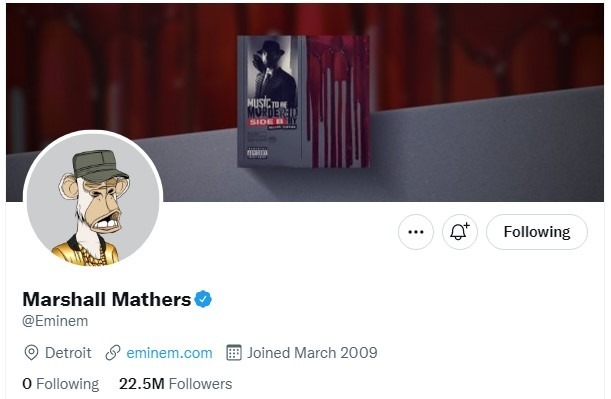Click the album cover in the banner
Viewport: 611px width, 399px height.
point(304,102)
